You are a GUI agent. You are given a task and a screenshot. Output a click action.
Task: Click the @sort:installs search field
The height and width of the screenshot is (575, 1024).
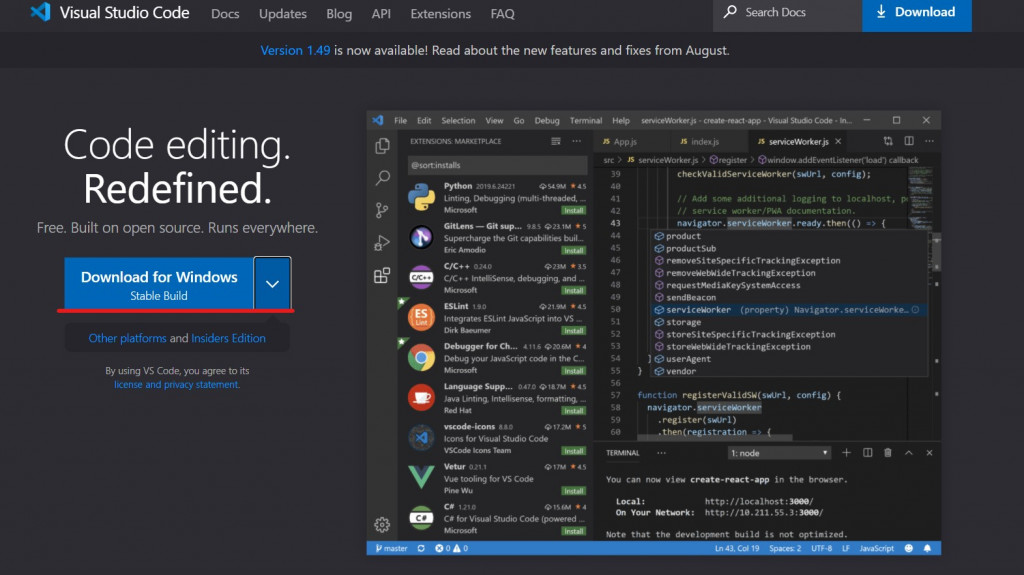[x=497, y=165]
